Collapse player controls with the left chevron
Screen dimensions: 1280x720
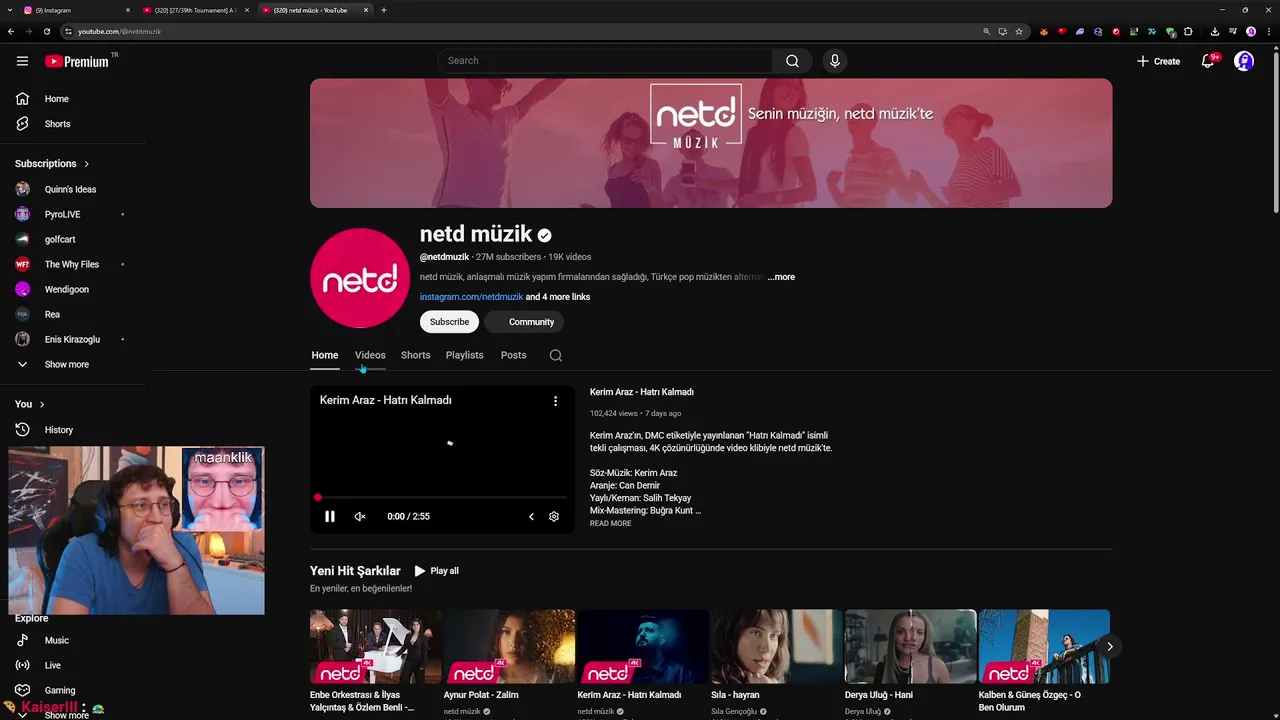point(531,517)
